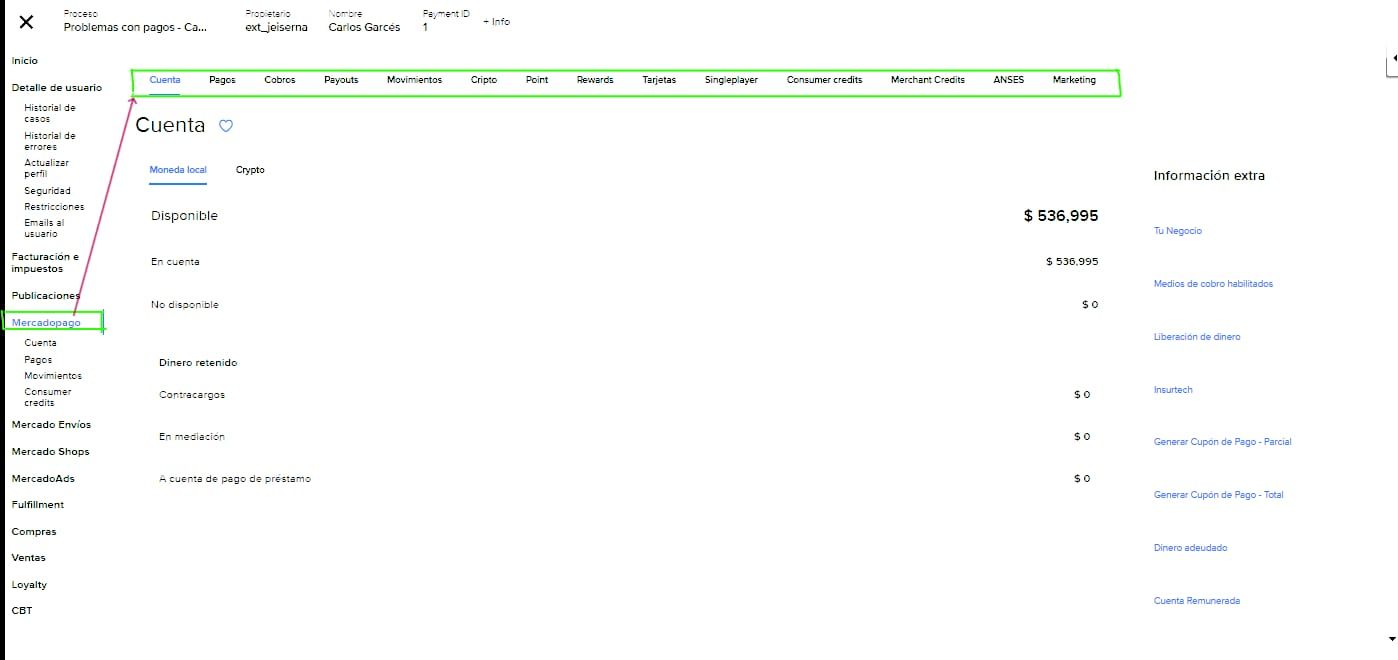This screenshot has height=660, width=1398.
Task: Open the Cuenta Remunerada link
Action: pos(1196,601)
